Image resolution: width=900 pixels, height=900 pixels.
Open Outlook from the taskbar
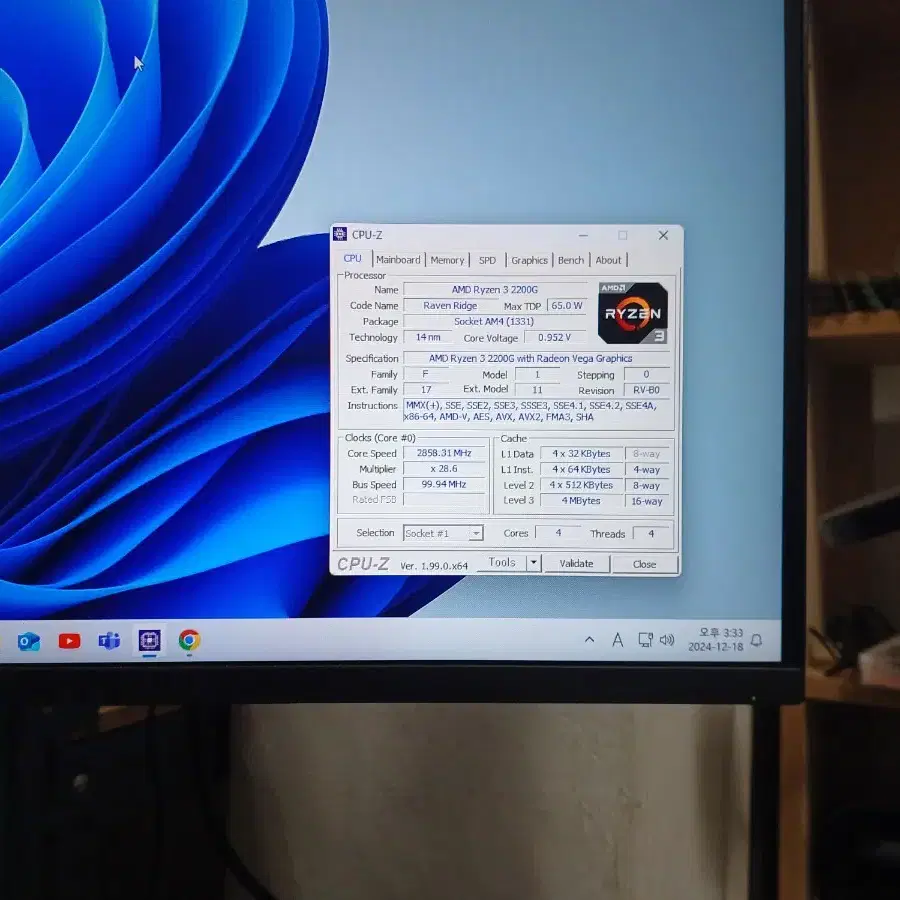pyautogui.click(x=29, y=641)
